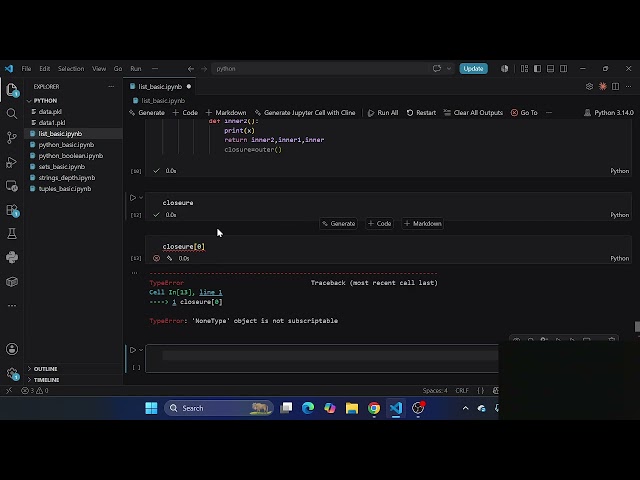Open the Search view in activity bar
This screenshot has width=640, height=480.
[x=12, y=113]
